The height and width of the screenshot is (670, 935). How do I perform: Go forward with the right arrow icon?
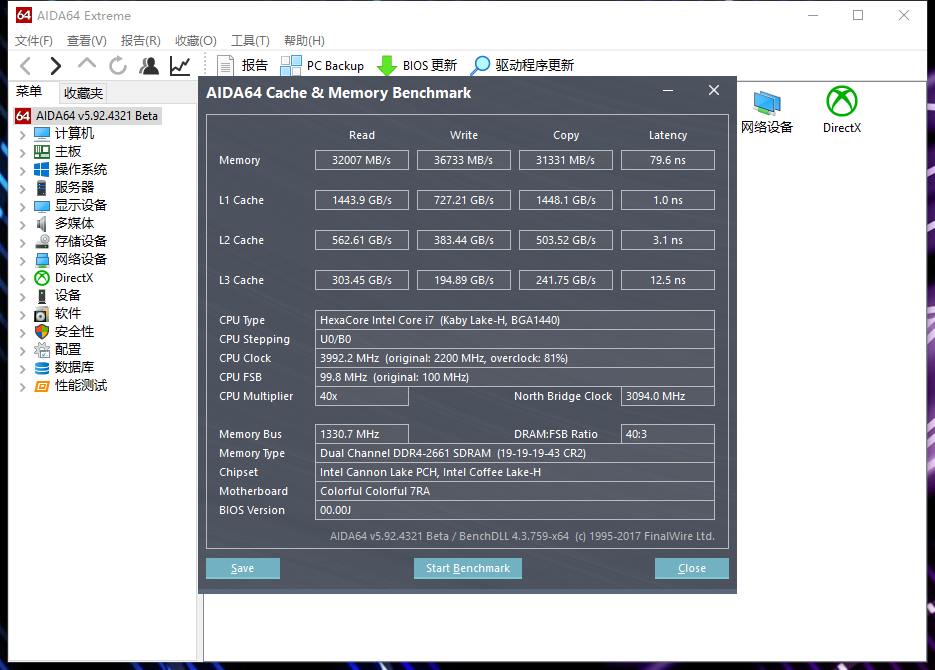(55, 66)
